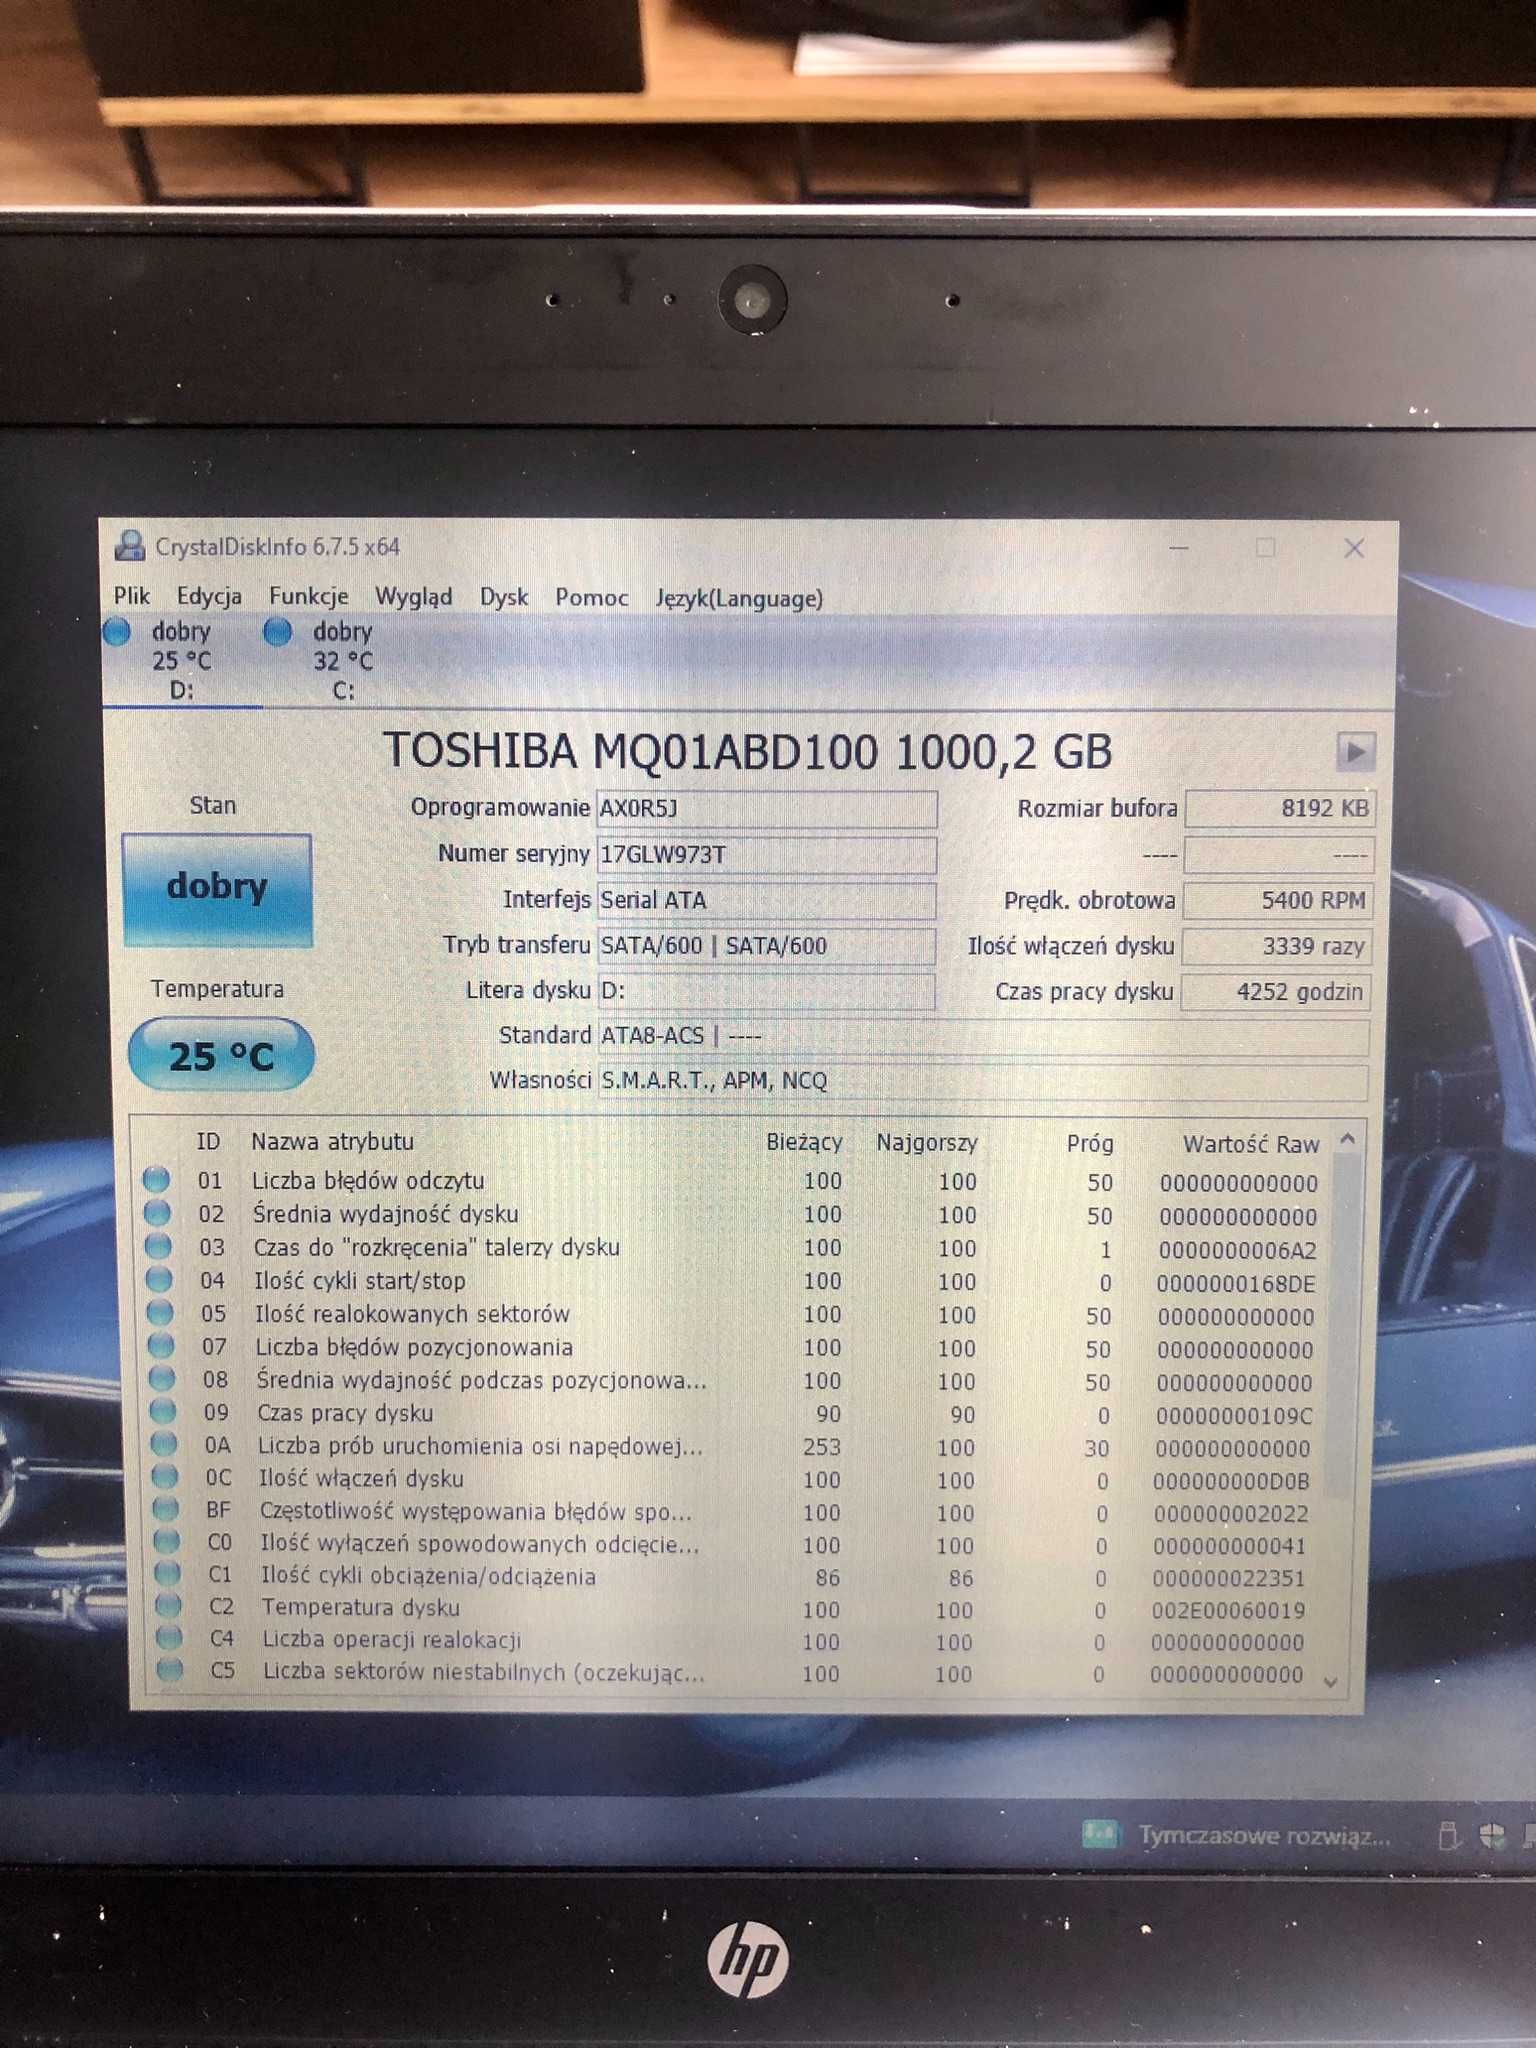
Task: Close the CrystalDiskInfo window
Action: (x=1354, y=548)
